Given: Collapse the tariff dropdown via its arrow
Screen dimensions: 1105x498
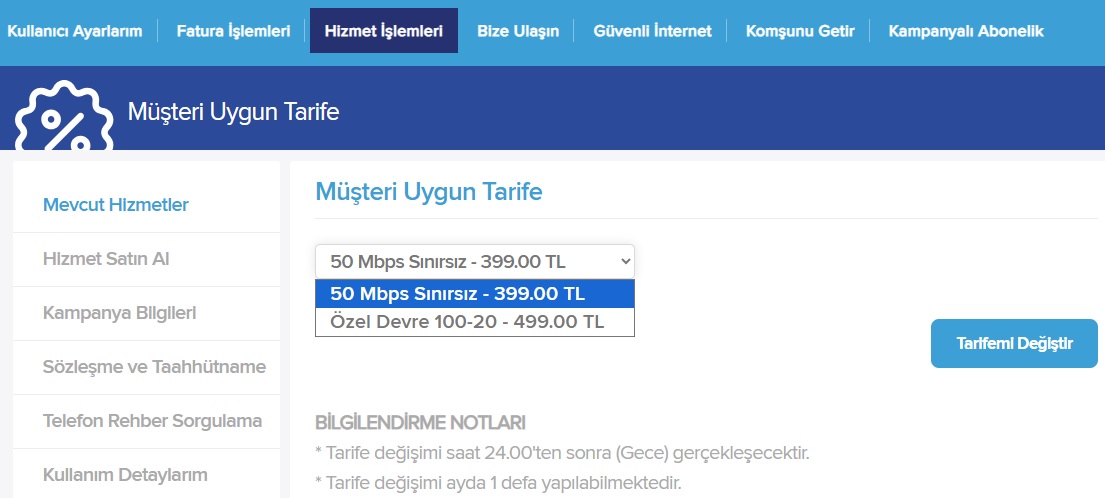Looking at the screenshot, I should (625, 261).
